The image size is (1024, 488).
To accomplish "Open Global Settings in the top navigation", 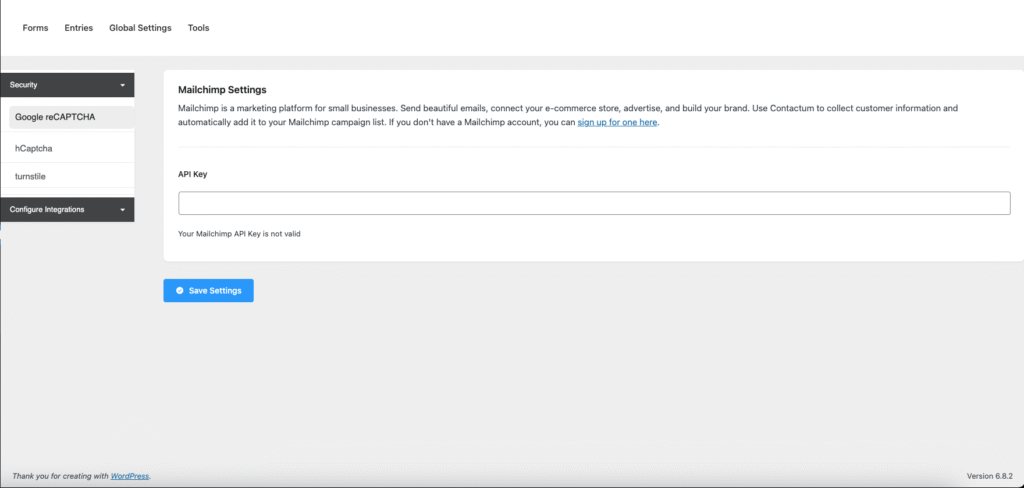I will tap(140, 28).
